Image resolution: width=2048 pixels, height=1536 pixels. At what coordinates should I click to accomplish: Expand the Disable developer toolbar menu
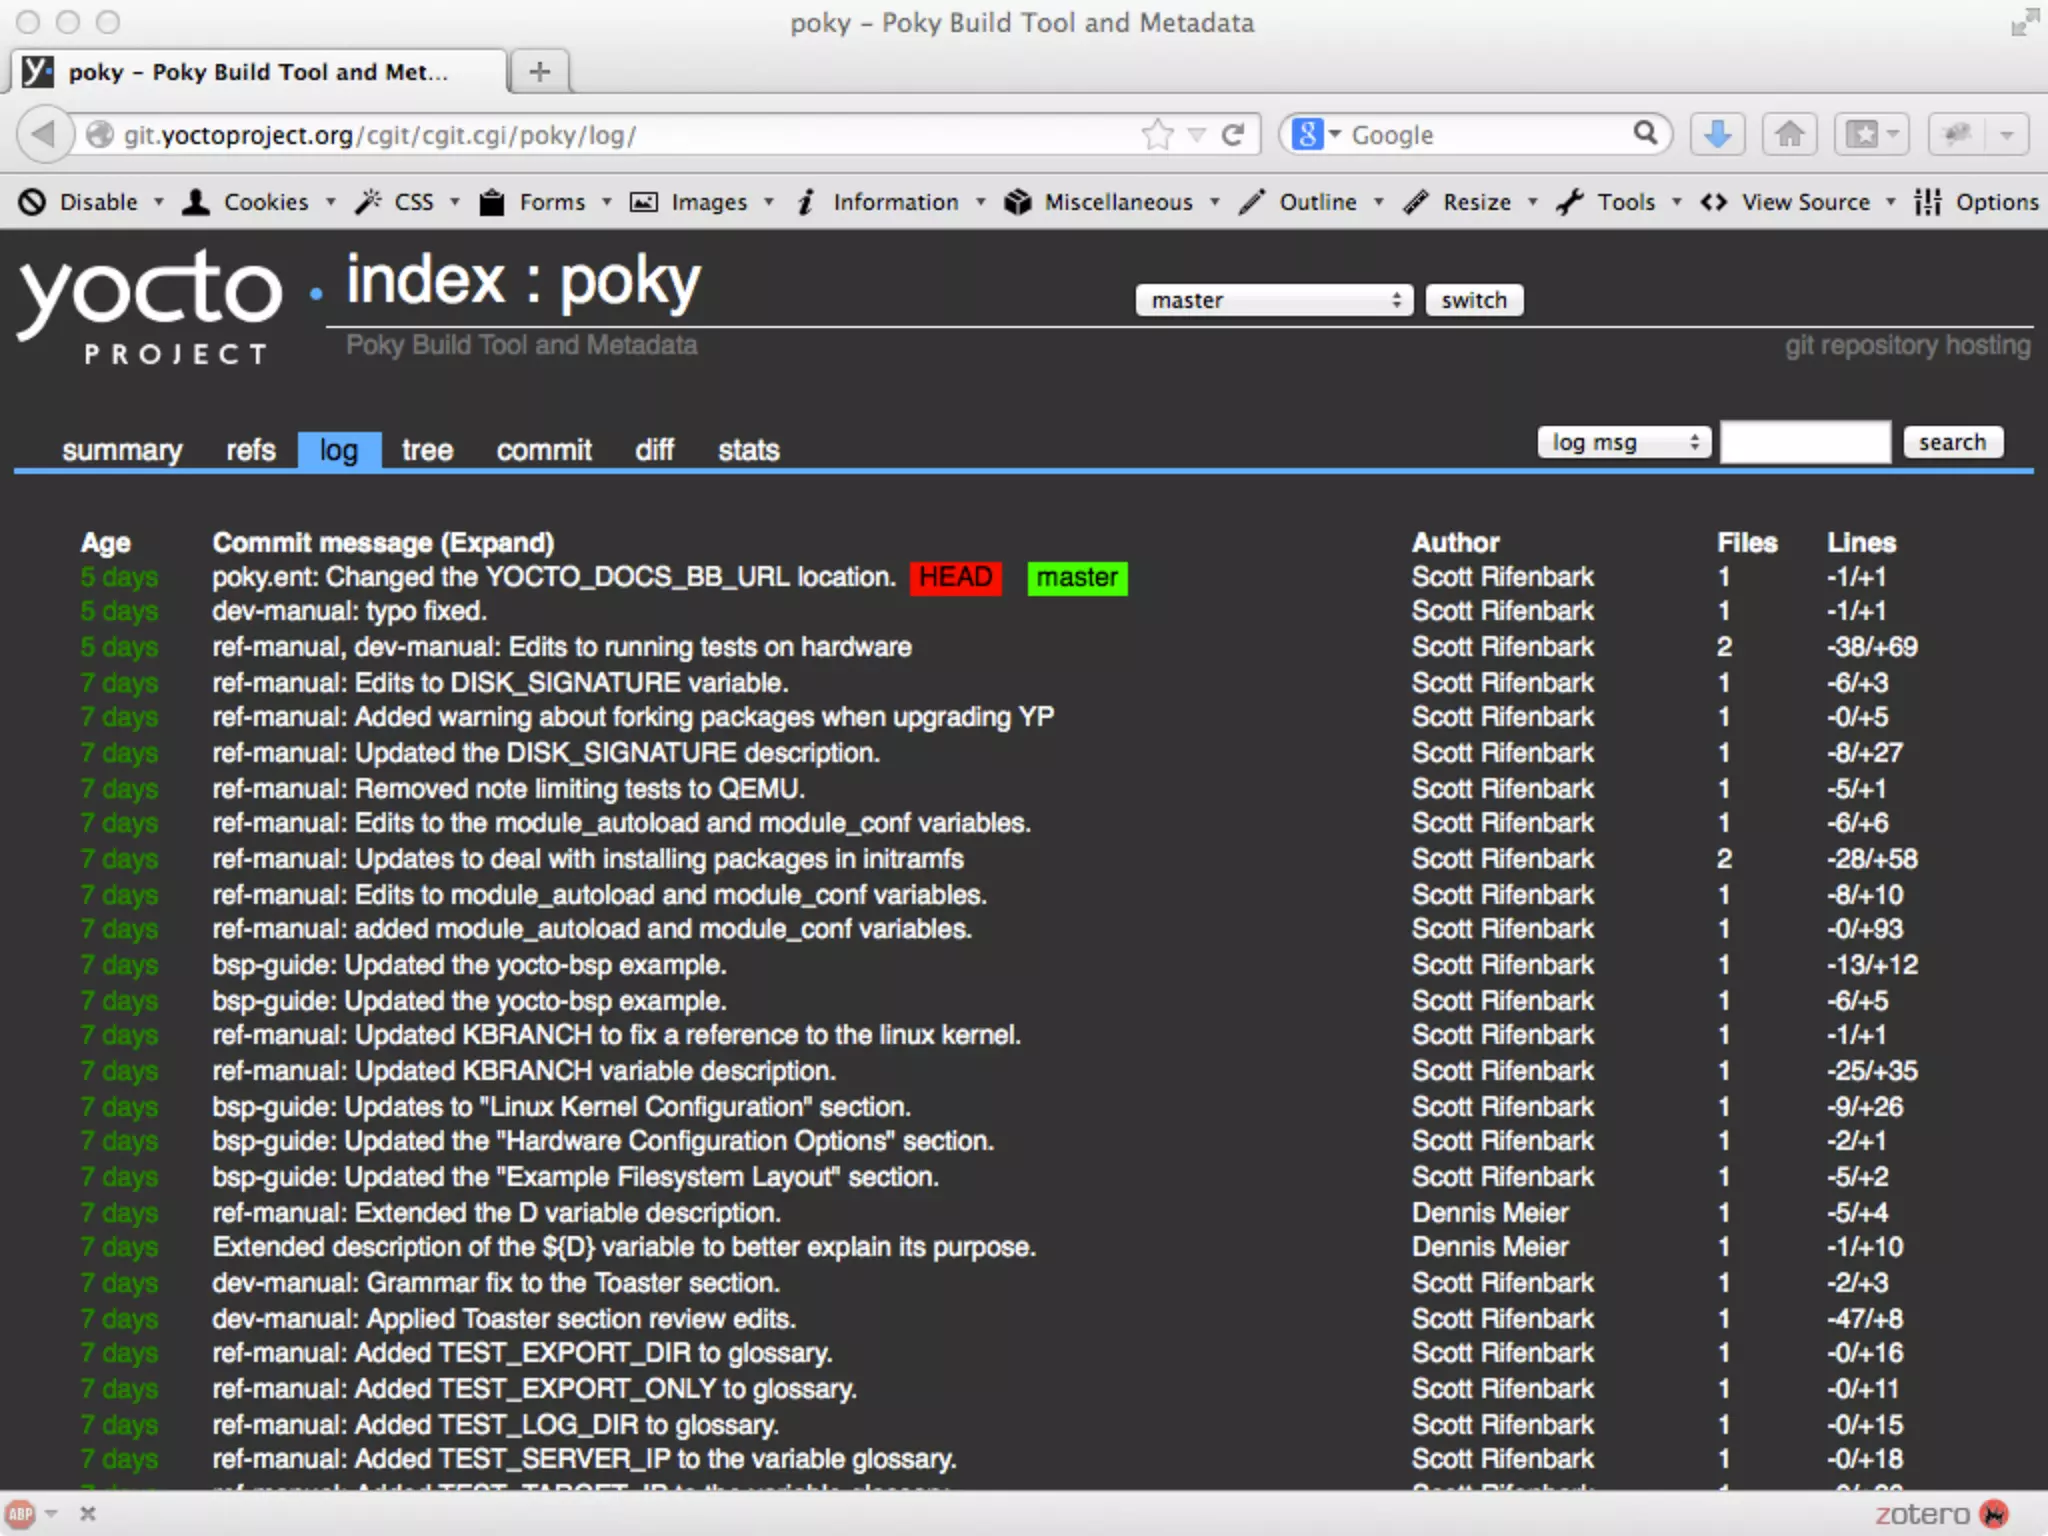pos(97,202)
